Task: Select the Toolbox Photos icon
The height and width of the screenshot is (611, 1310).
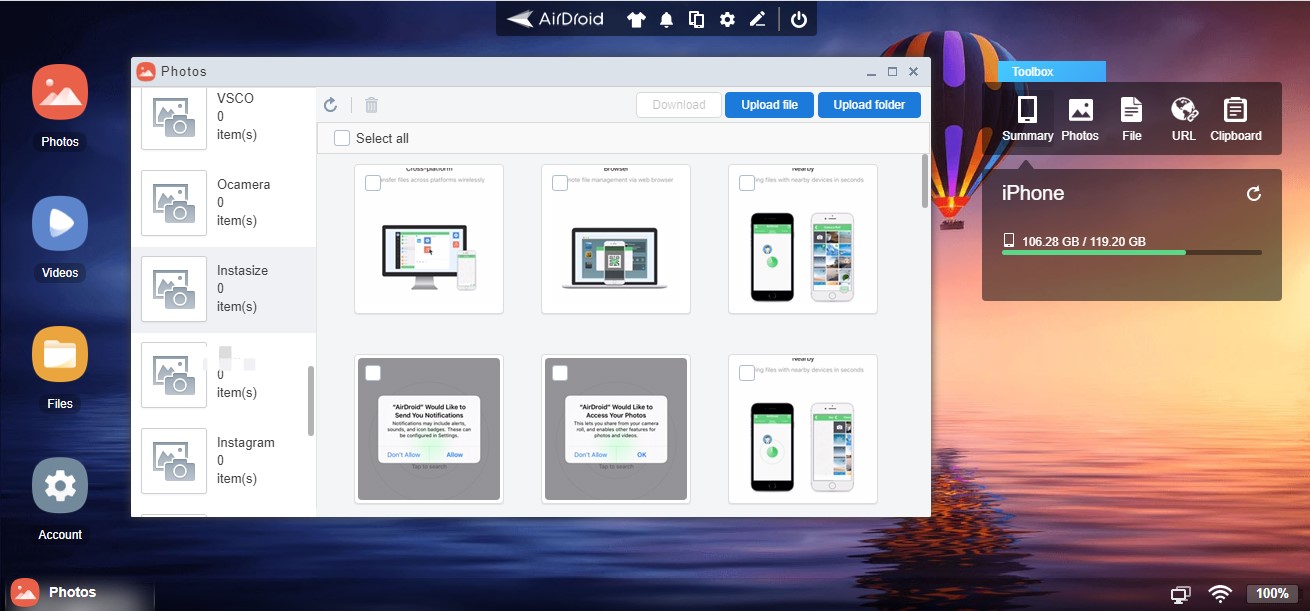Action: tap(1080, 119)
